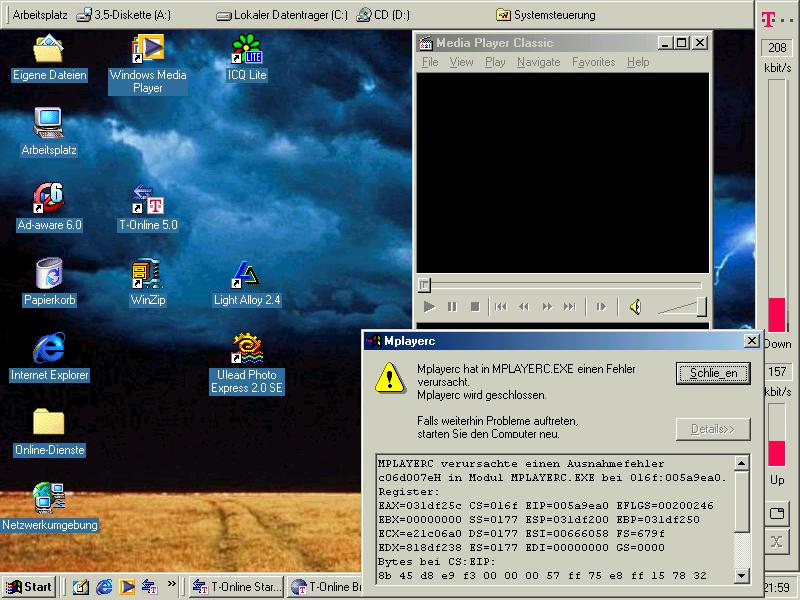Image resolution: width=800 pixels, height=600 pixels.
Task: Click the line starting 'EAX=031df25c' in error details
Action: point(546,506)
